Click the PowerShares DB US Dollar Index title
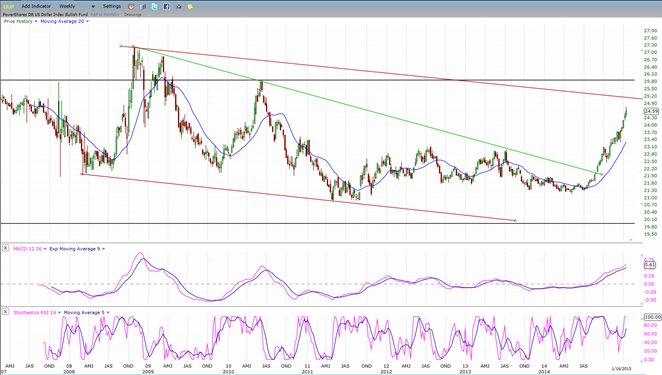The width and height of the screenshot is (662, 375). (x=46, y=14)
